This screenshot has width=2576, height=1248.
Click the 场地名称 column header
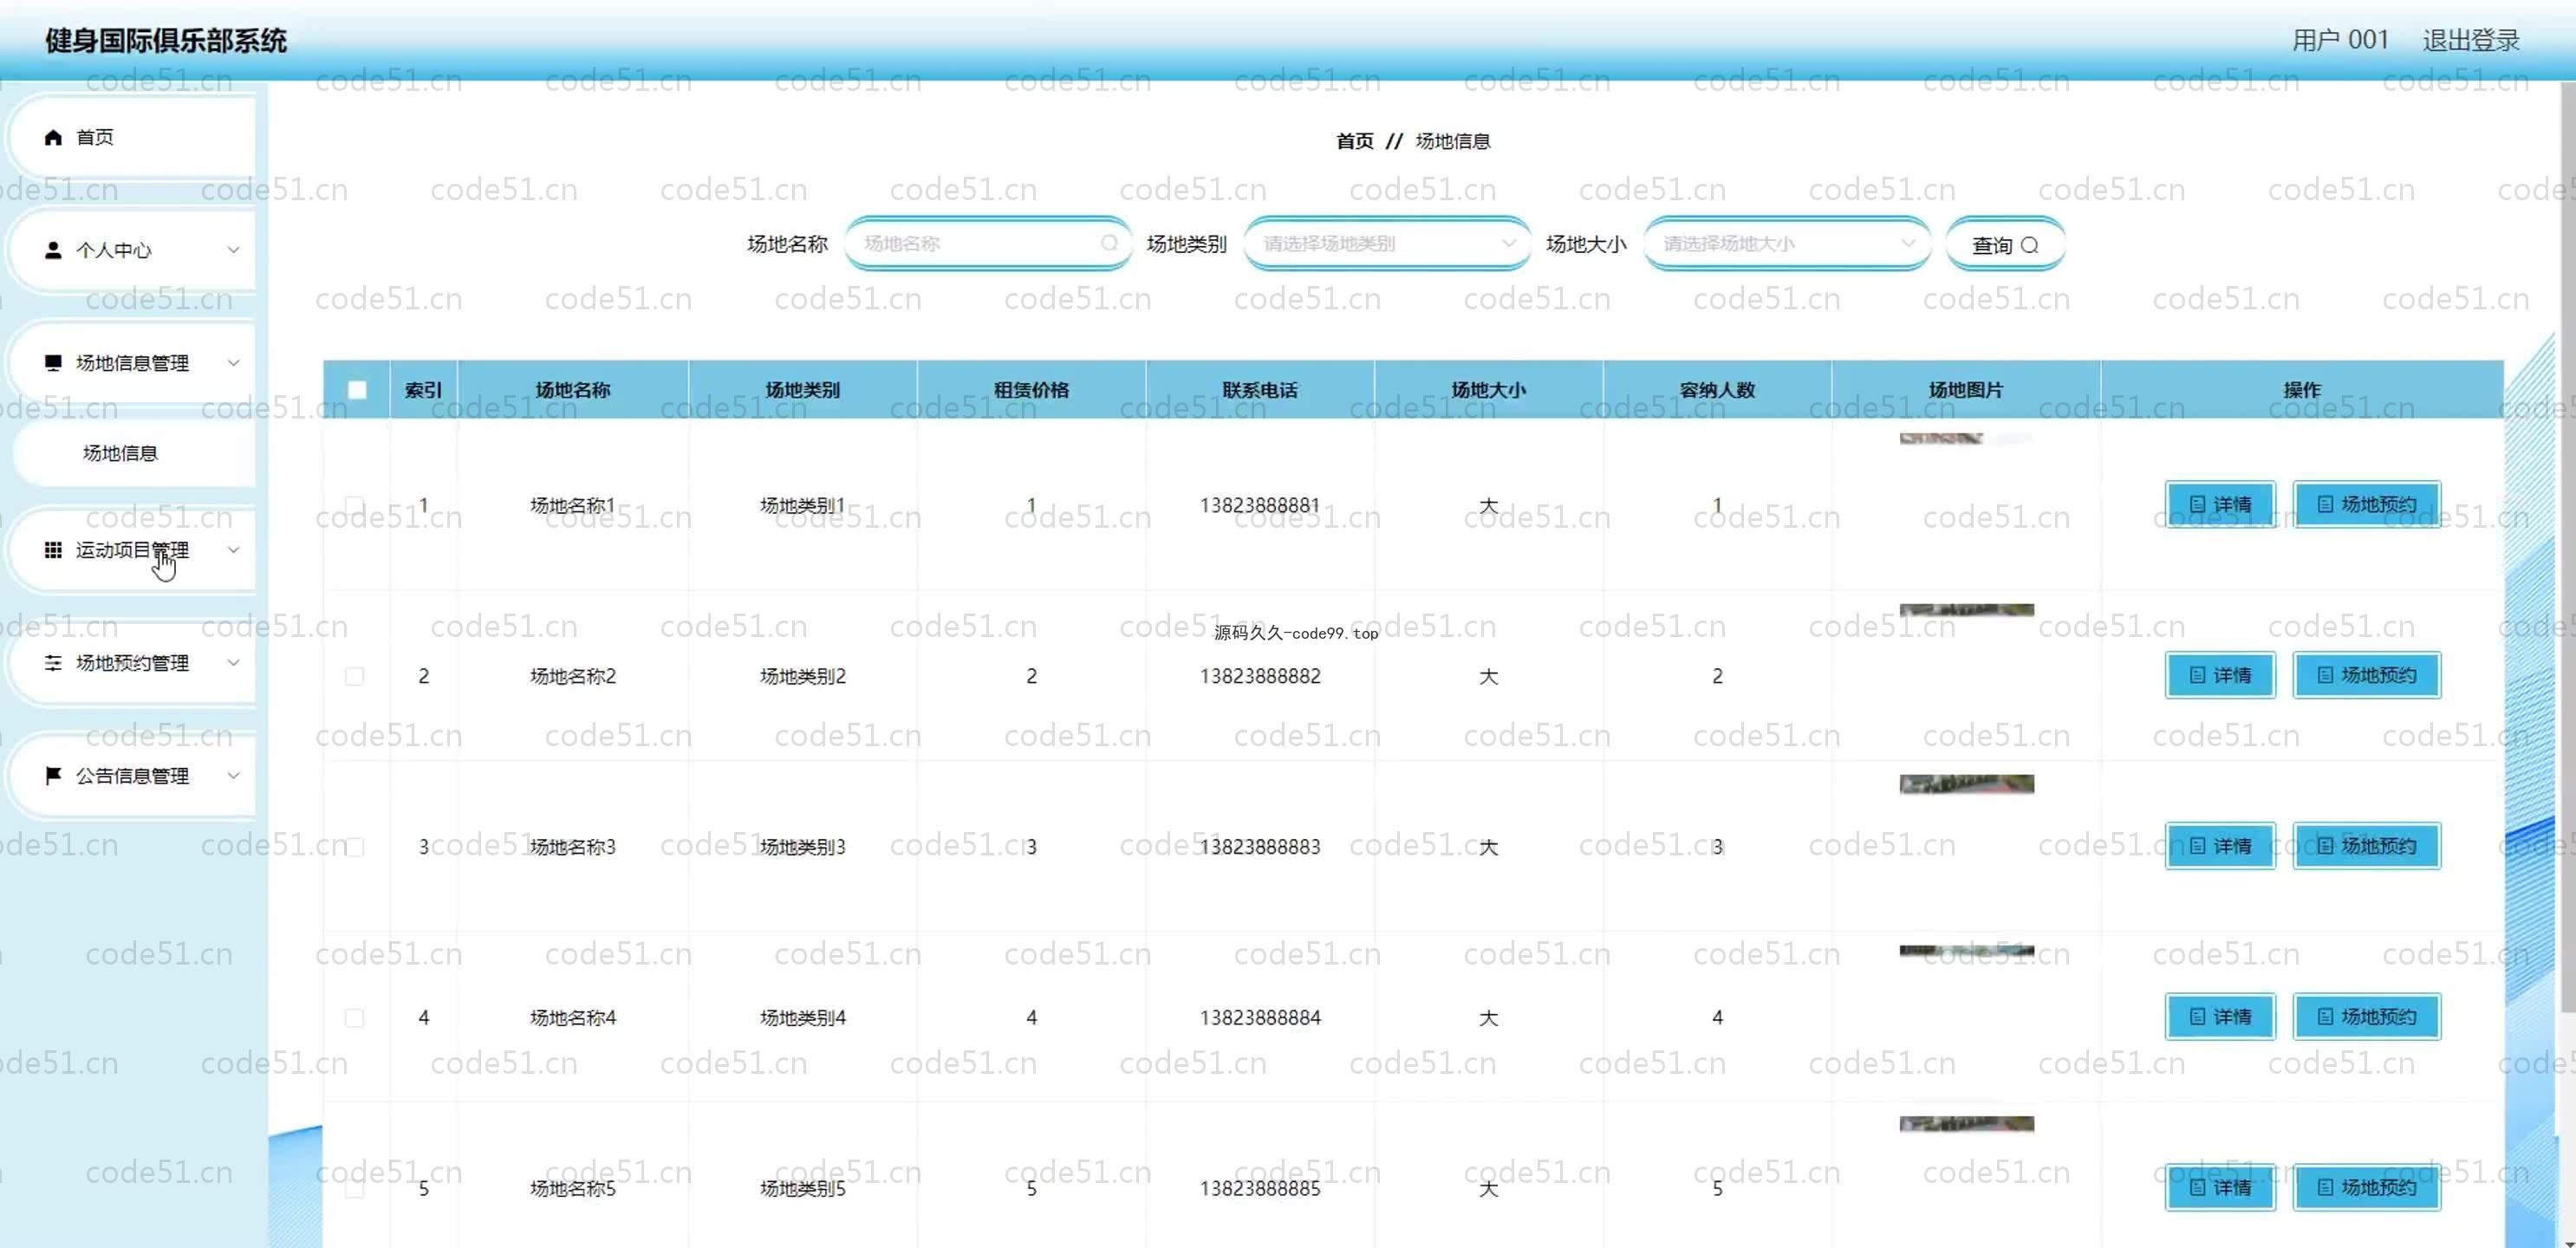point(573,390)
